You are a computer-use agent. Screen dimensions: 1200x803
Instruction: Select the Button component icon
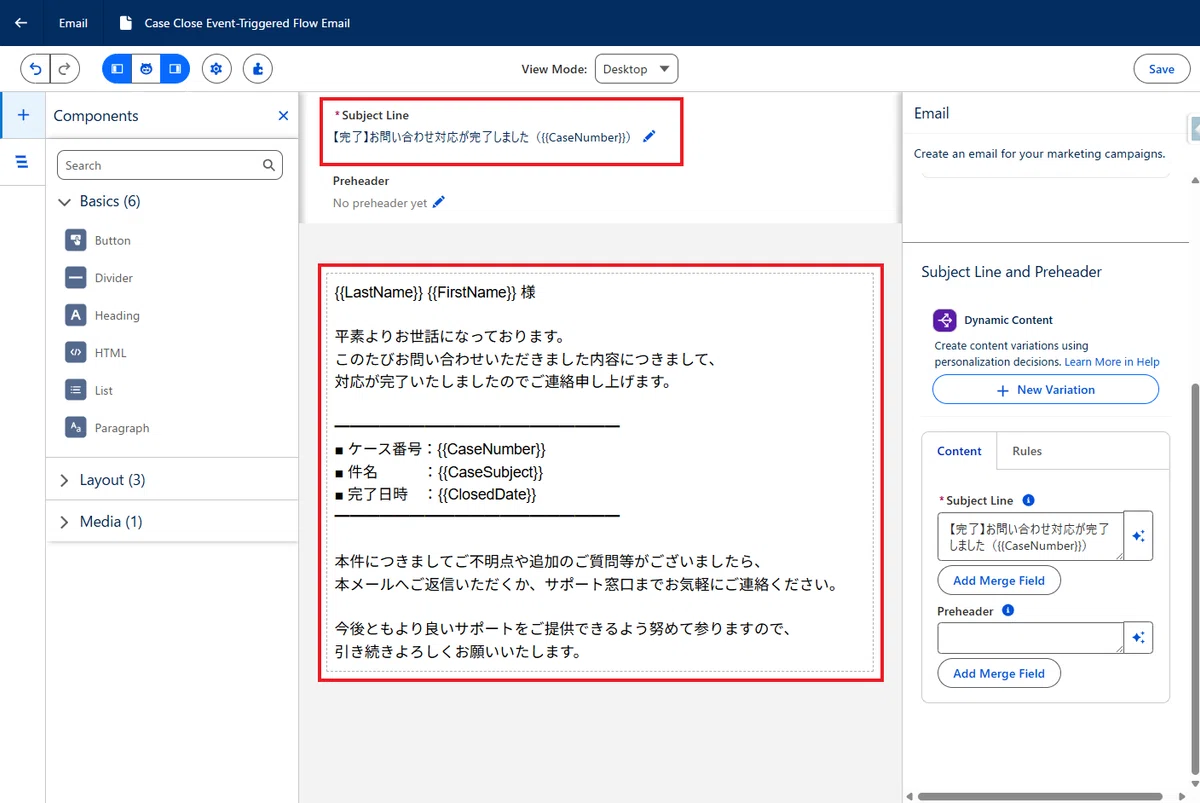pos(75,240)
